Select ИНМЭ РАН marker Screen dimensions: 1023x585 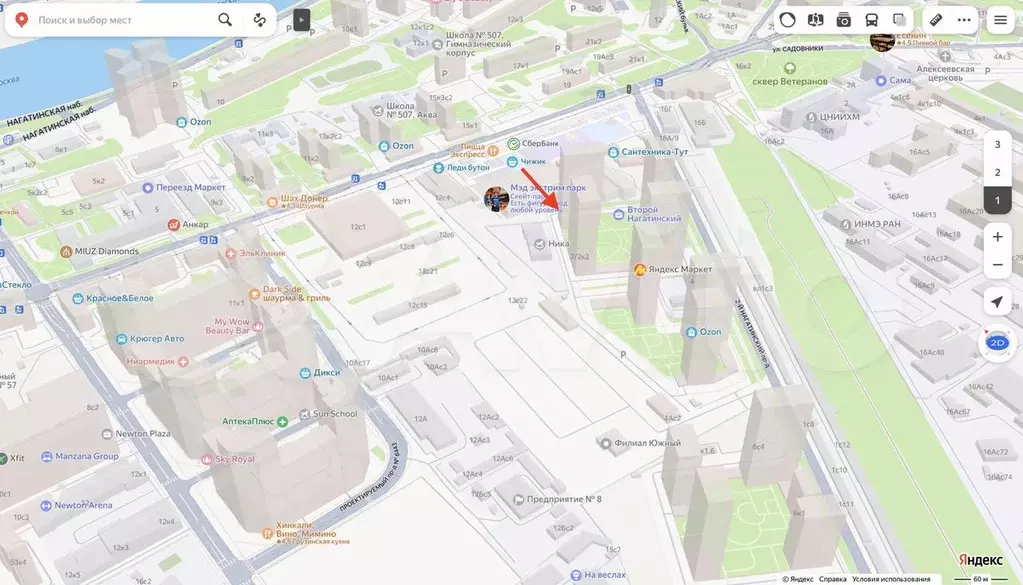pos(846,224)
